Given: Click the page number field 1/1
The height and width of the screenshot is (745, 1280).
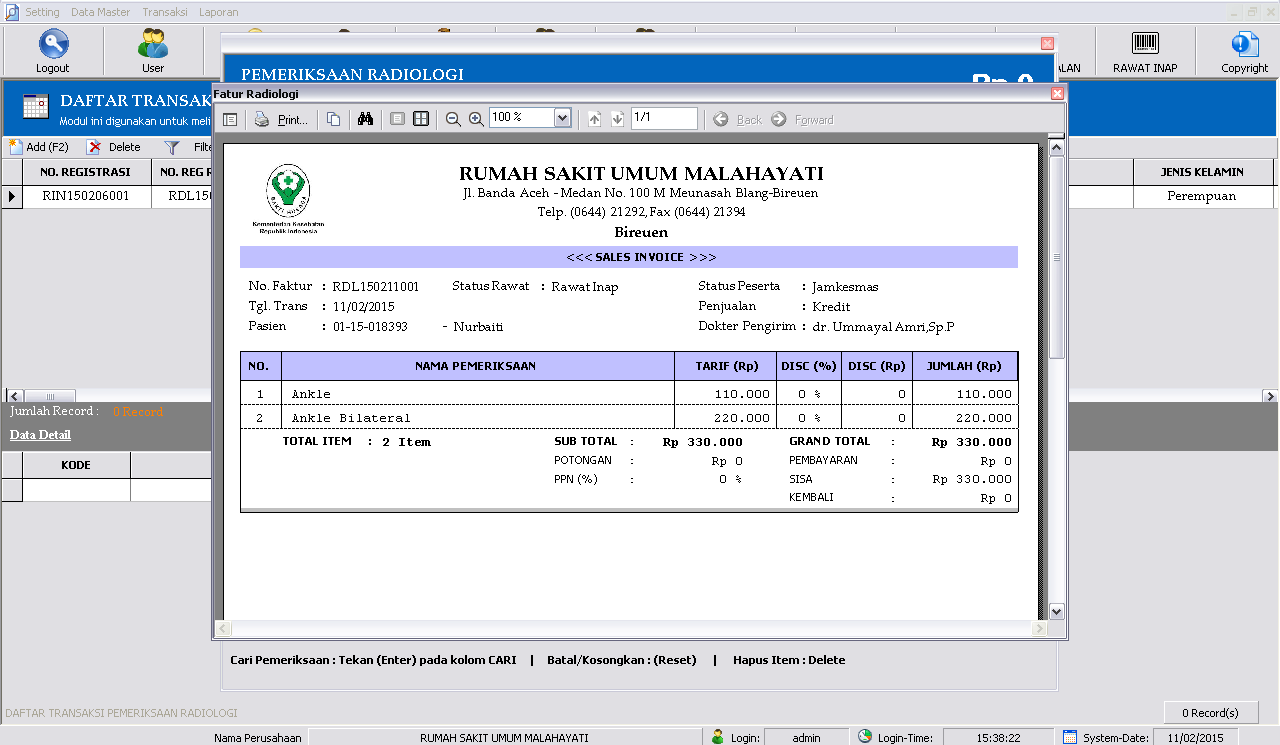Looking at the screenshot, I should click(x=664, y=118).
